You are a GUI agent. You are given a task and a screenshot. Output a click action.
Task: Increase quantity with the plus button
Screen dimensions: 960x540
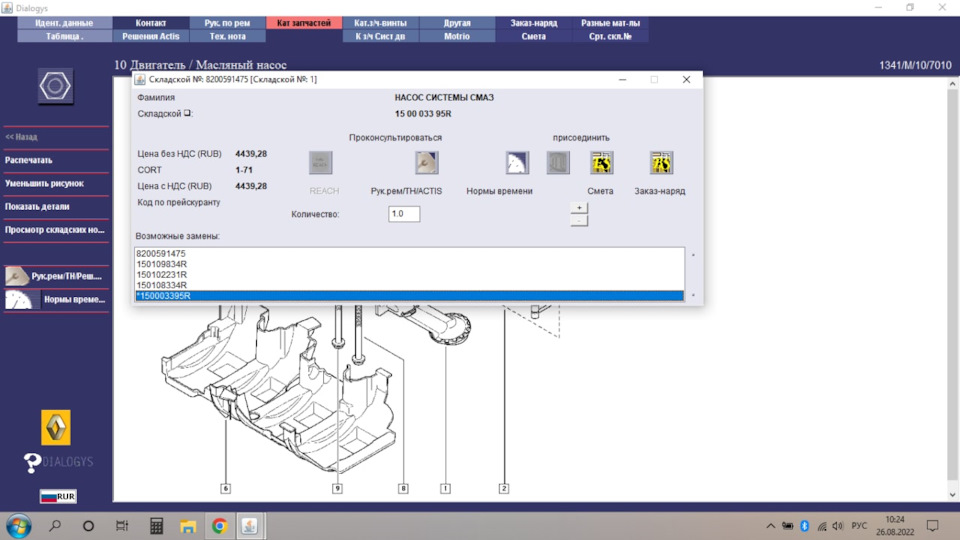point(579,208)
